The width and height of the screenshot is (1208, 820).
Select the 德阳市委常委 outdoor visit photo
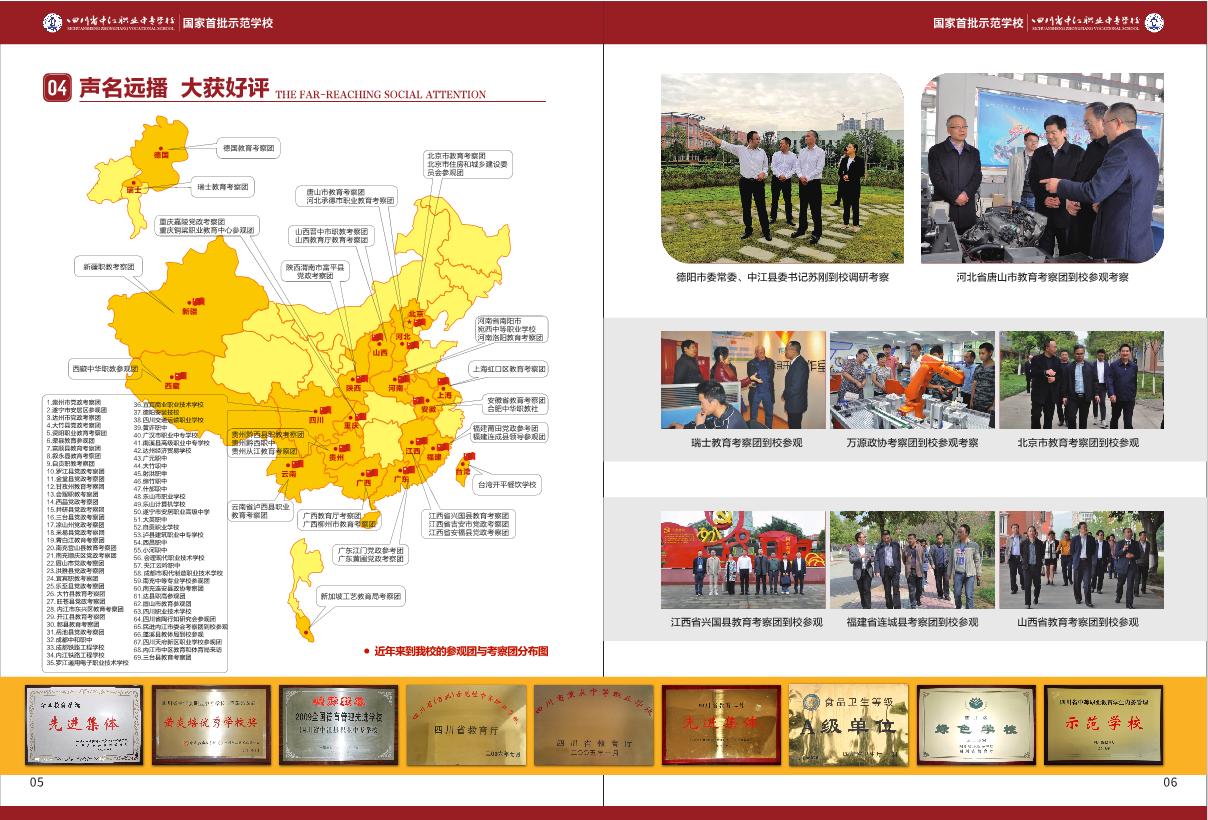[782, 167]
